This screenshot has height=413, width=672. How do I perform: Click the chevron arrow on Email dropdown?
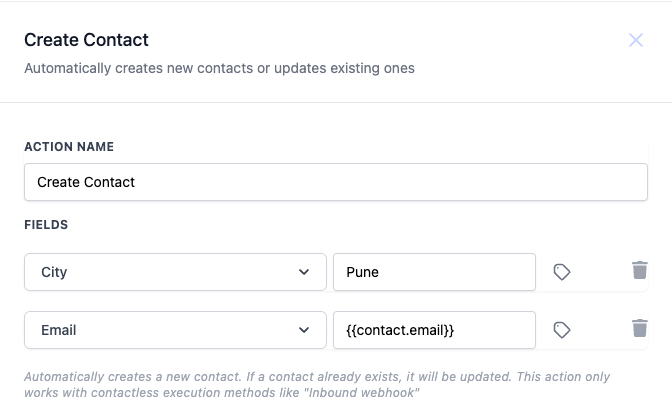[x=304, y=330]
